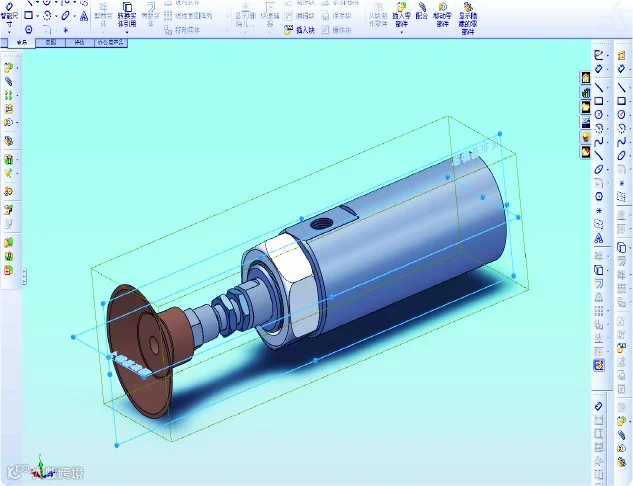Select the ribbon point tool asterisk
The image size is (633, 486).
click(65, 30)
